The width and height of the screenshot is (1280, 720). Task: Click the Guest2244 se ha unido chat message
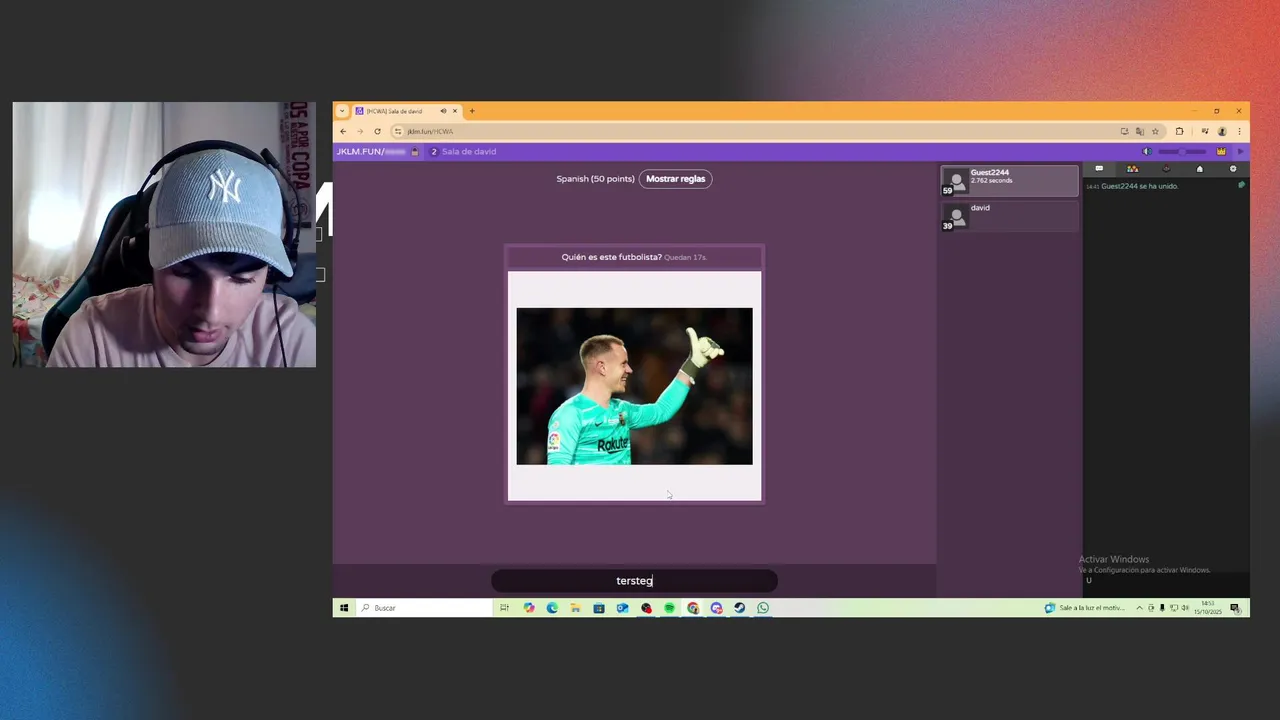click(1139, 186)
